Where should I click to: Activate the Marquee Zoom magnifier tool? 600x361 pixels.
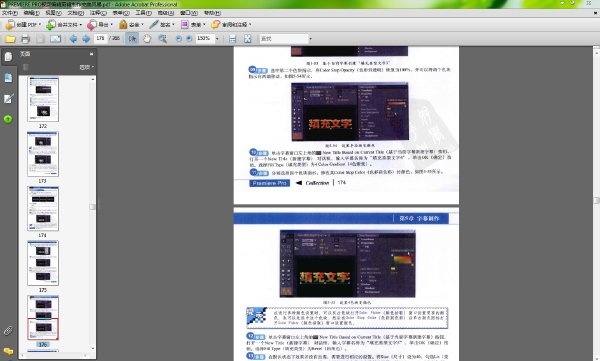click(163, 39)
